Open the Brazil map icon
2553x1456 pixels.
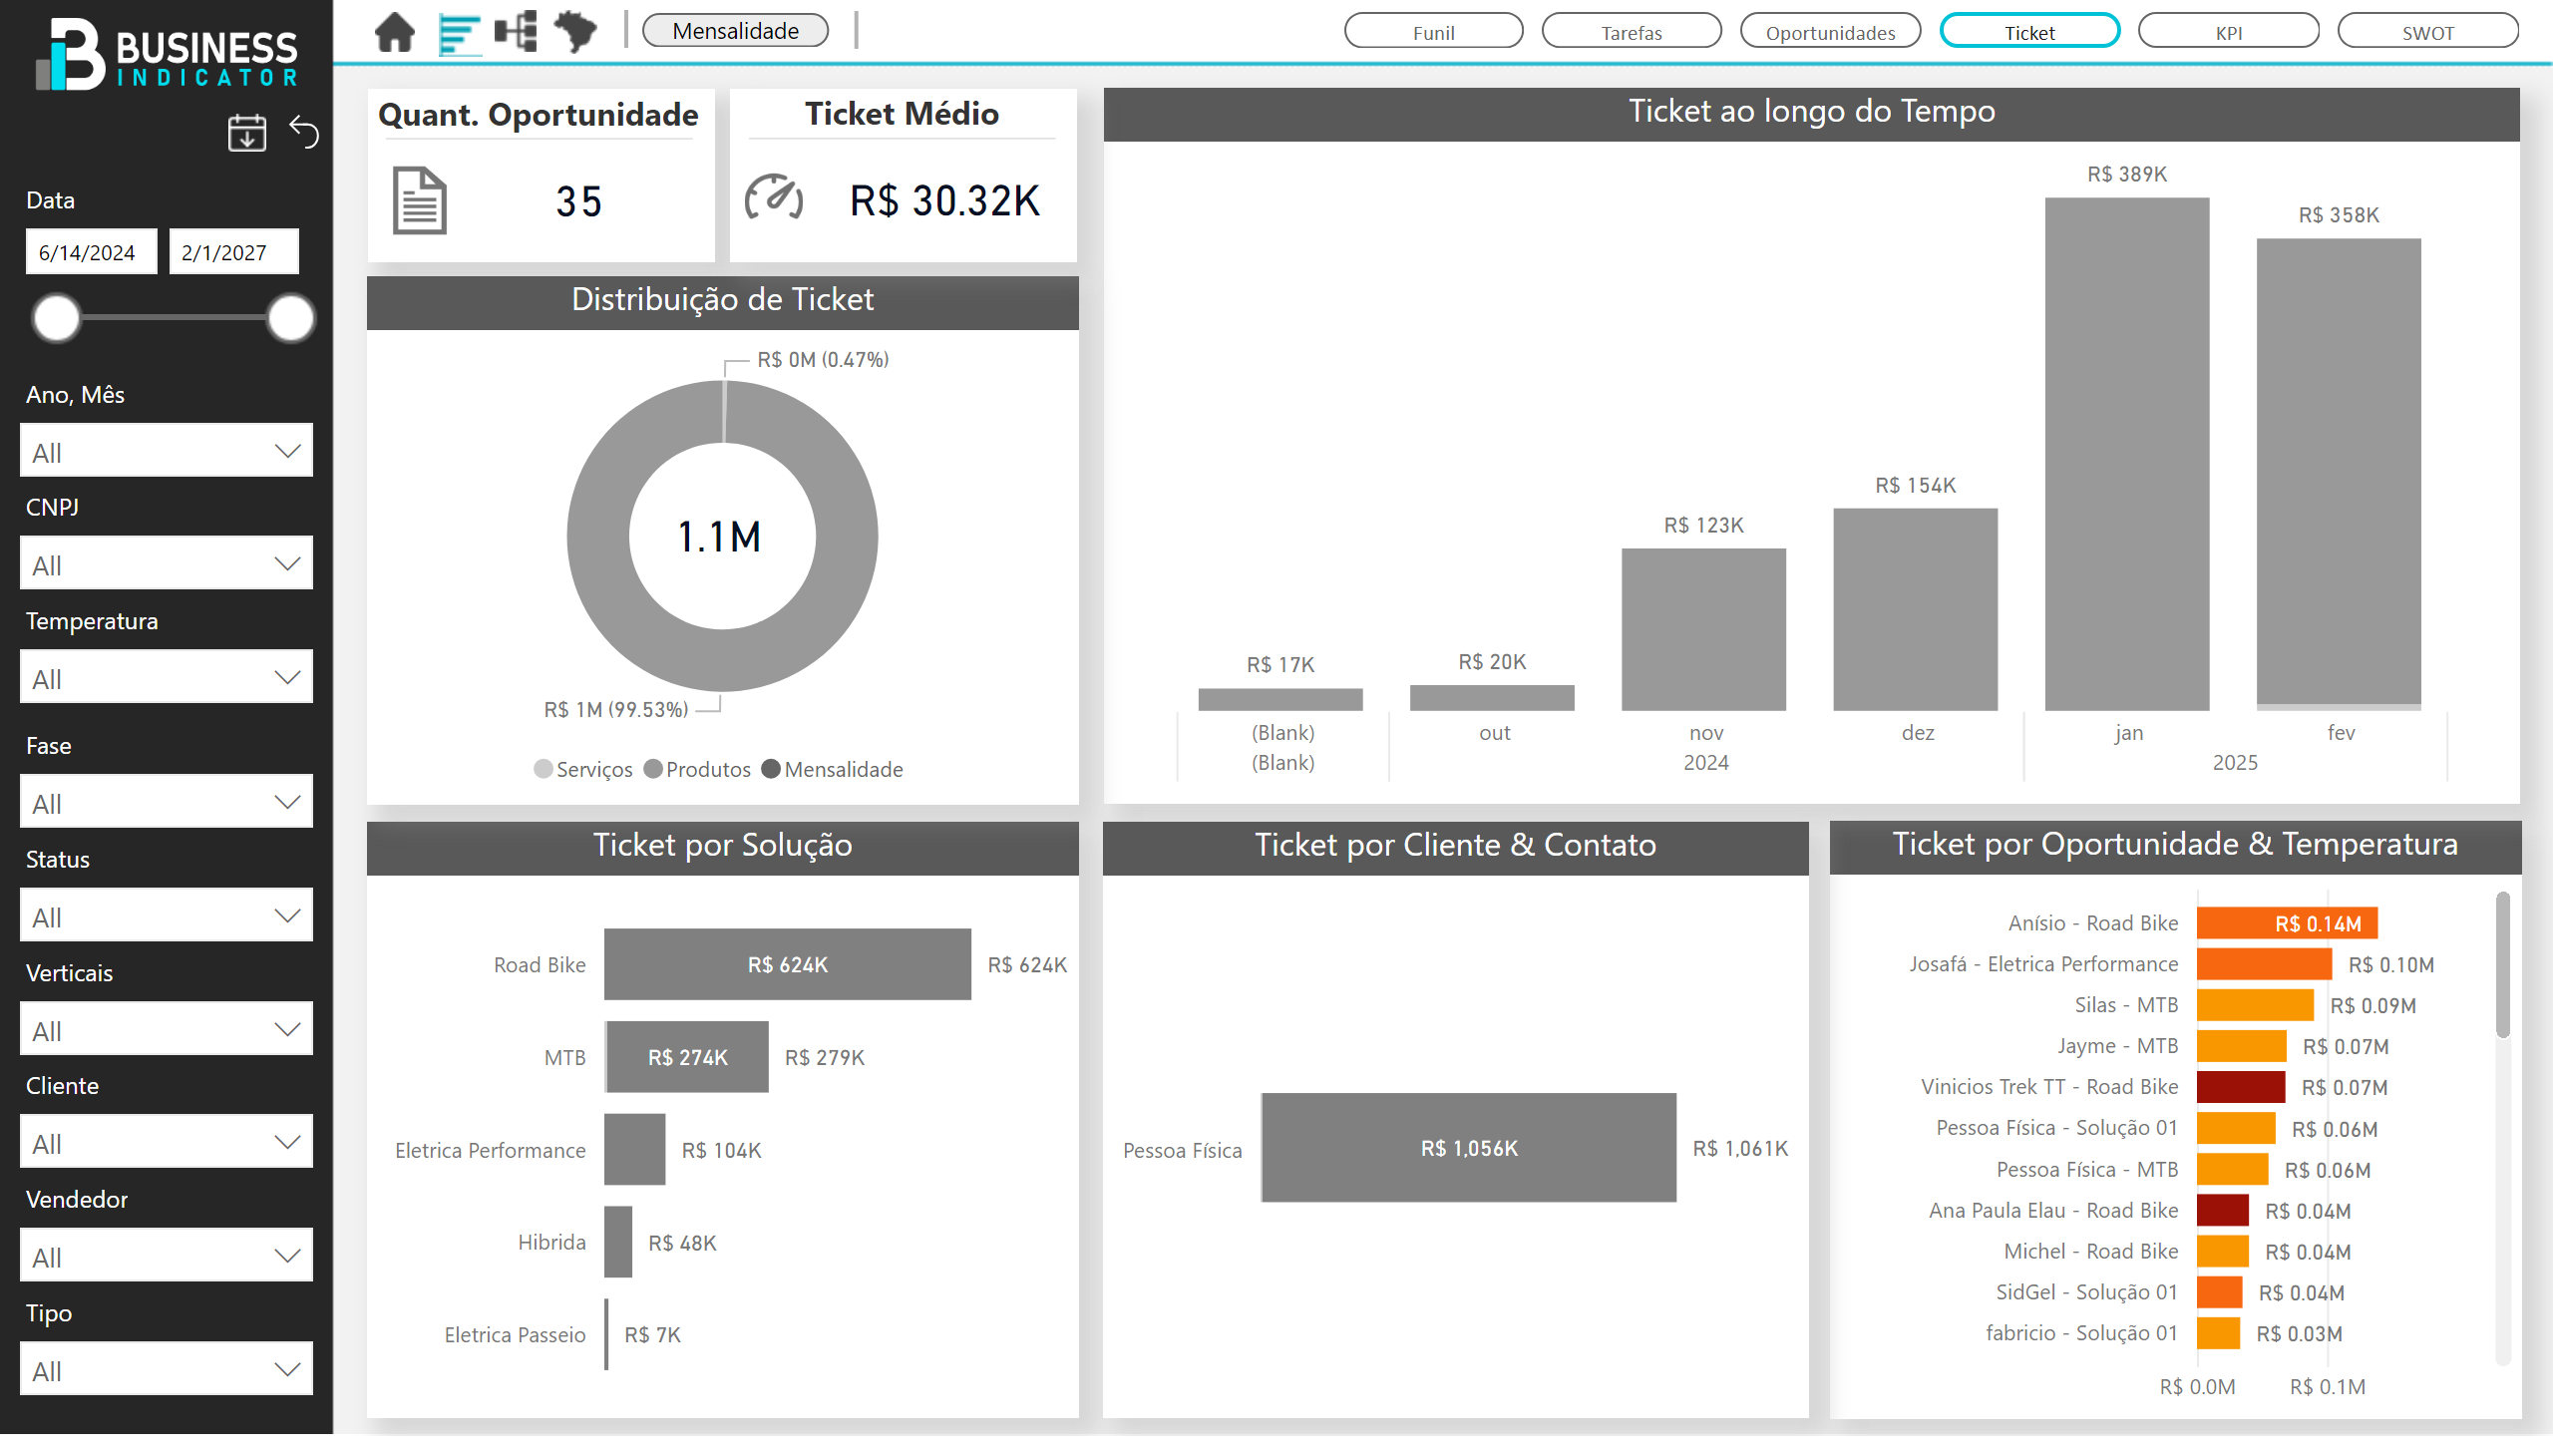[576, 32]
